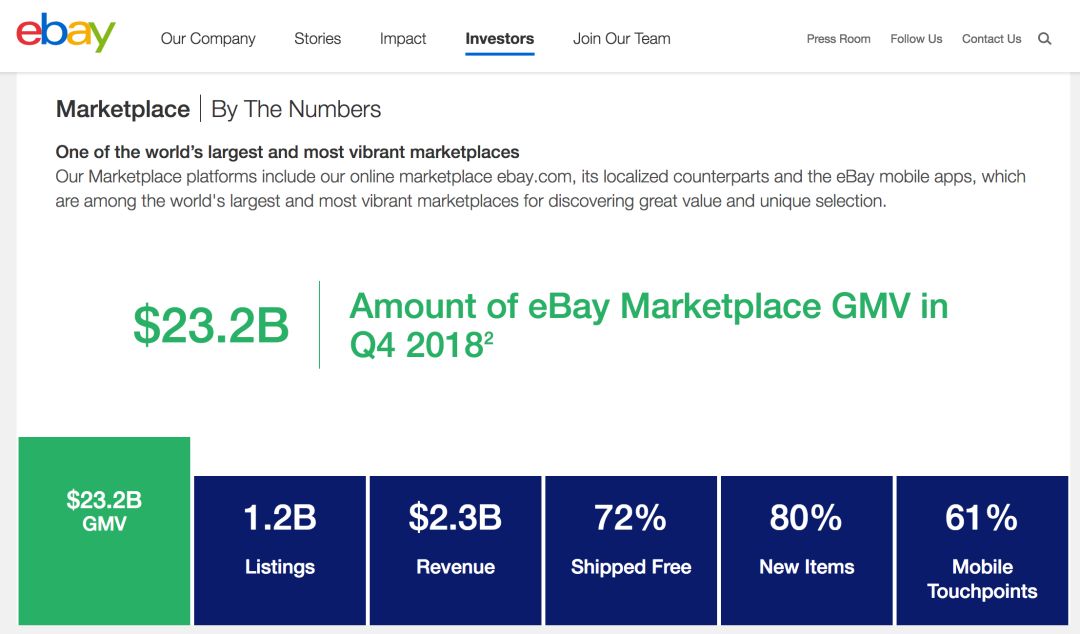Click the Marketplace By The Numbers heading
The width and height of the screenshot is (1080, 634).
coord(218,109)
